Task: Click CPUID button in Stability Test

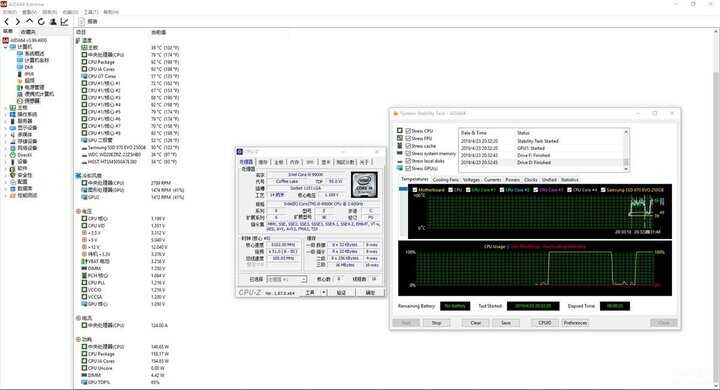Action: click(545, 323)
